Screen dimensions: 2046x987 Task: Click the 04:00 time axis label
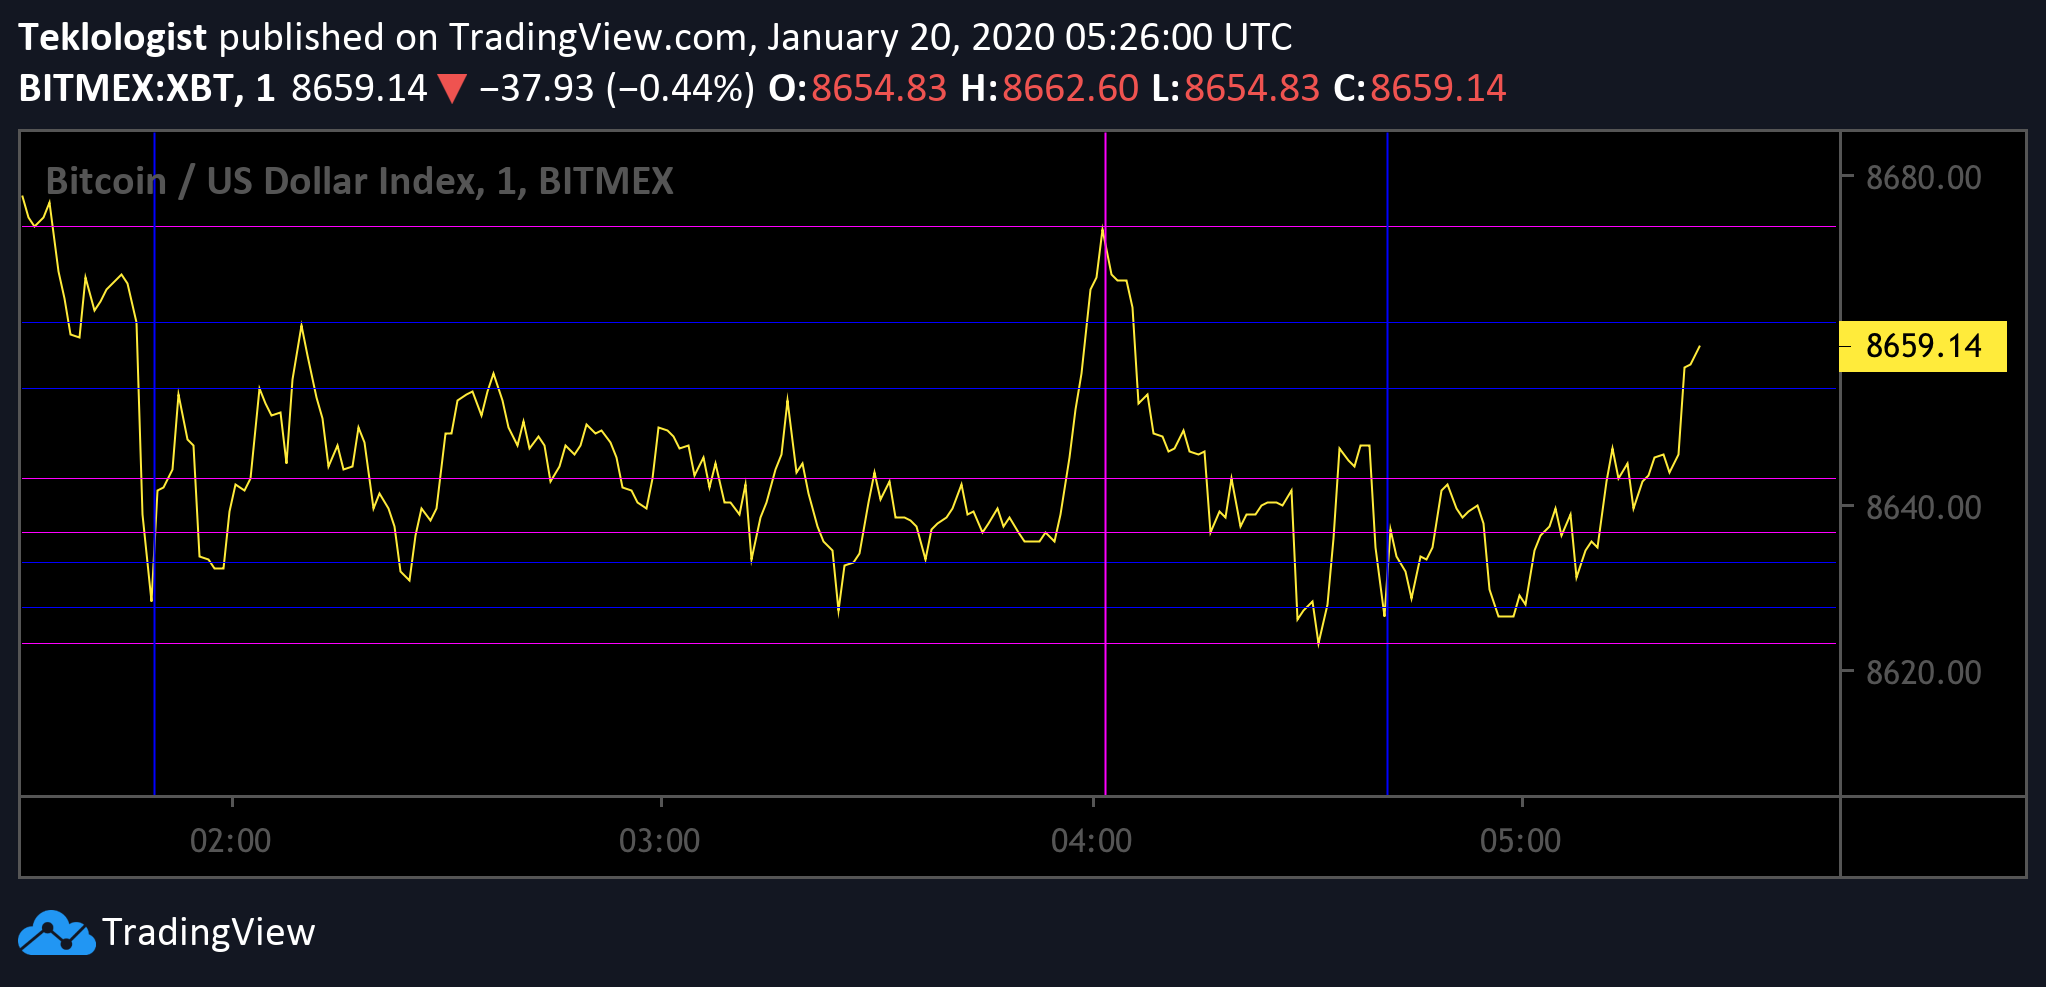[x=1092, y=841]
